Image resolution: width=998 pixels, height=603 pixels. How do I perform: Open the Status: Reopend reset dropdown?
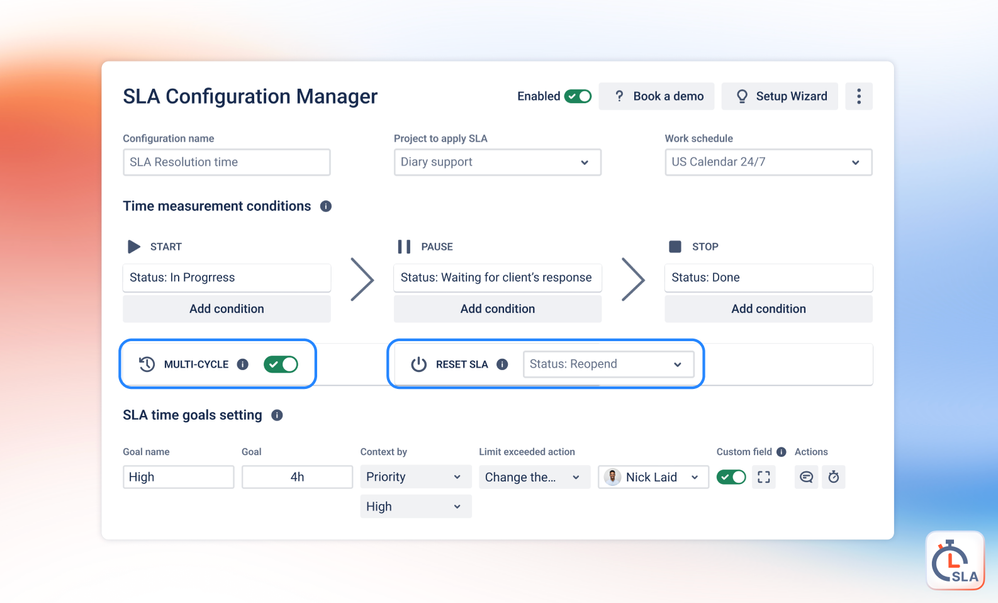click(x=608, y=364)
